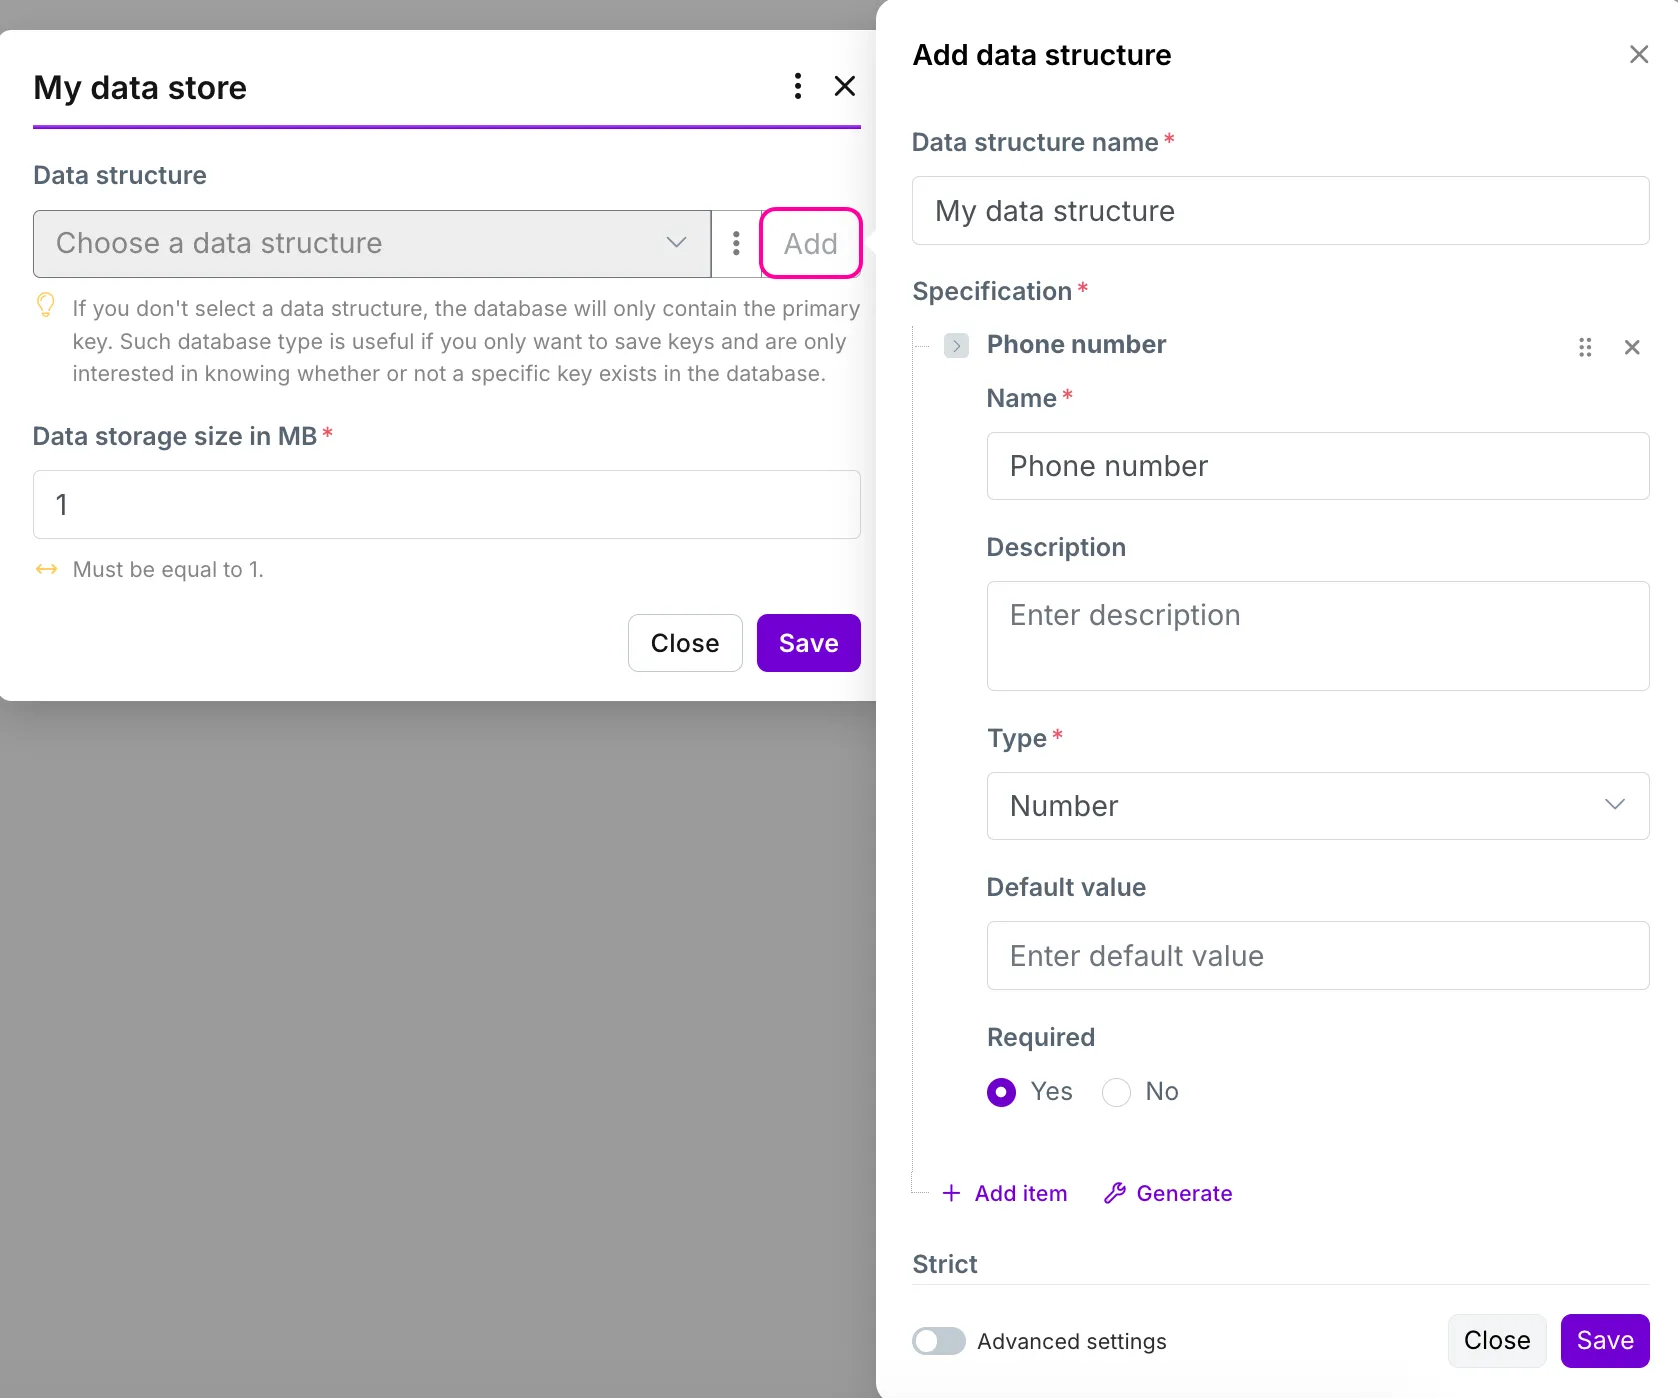The height and width of the screenshot is (1398, 1678).
Task: Toggle the Advanced settings switch
Action: [938, 1341]
